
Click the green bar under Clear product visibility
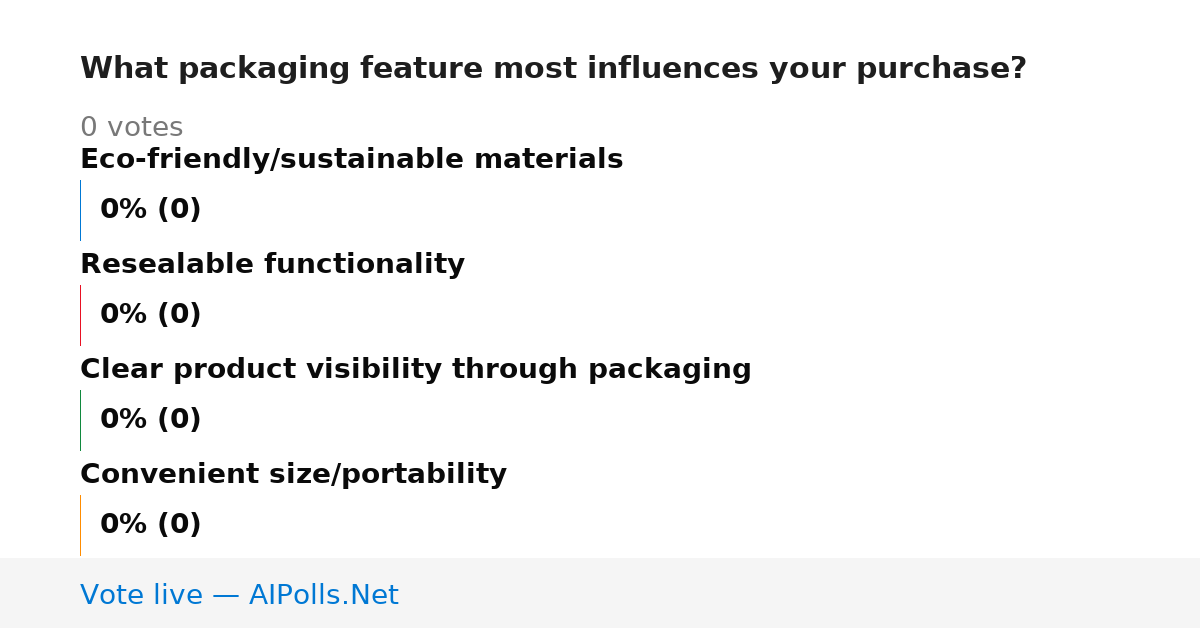point(80,420)
